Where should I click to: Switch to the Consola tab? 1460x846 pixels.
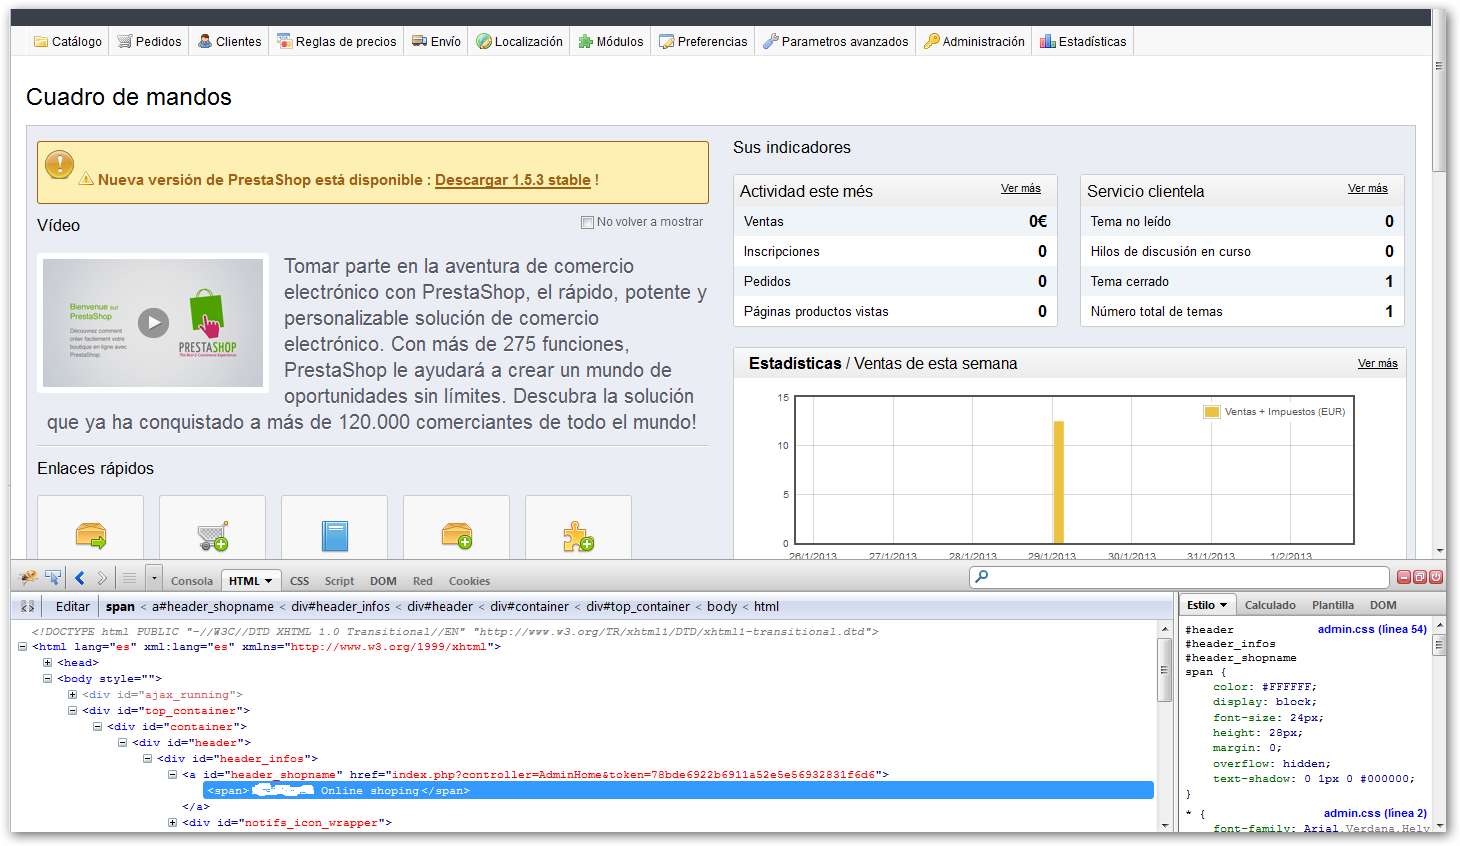(192, 581)
